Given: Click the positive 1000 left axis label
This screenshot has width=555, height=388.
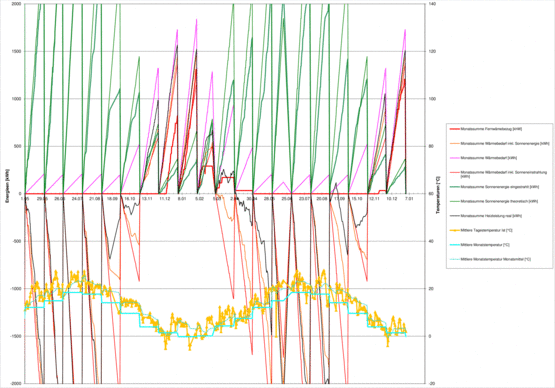Looking at the screenshot, I should [17, 99].
